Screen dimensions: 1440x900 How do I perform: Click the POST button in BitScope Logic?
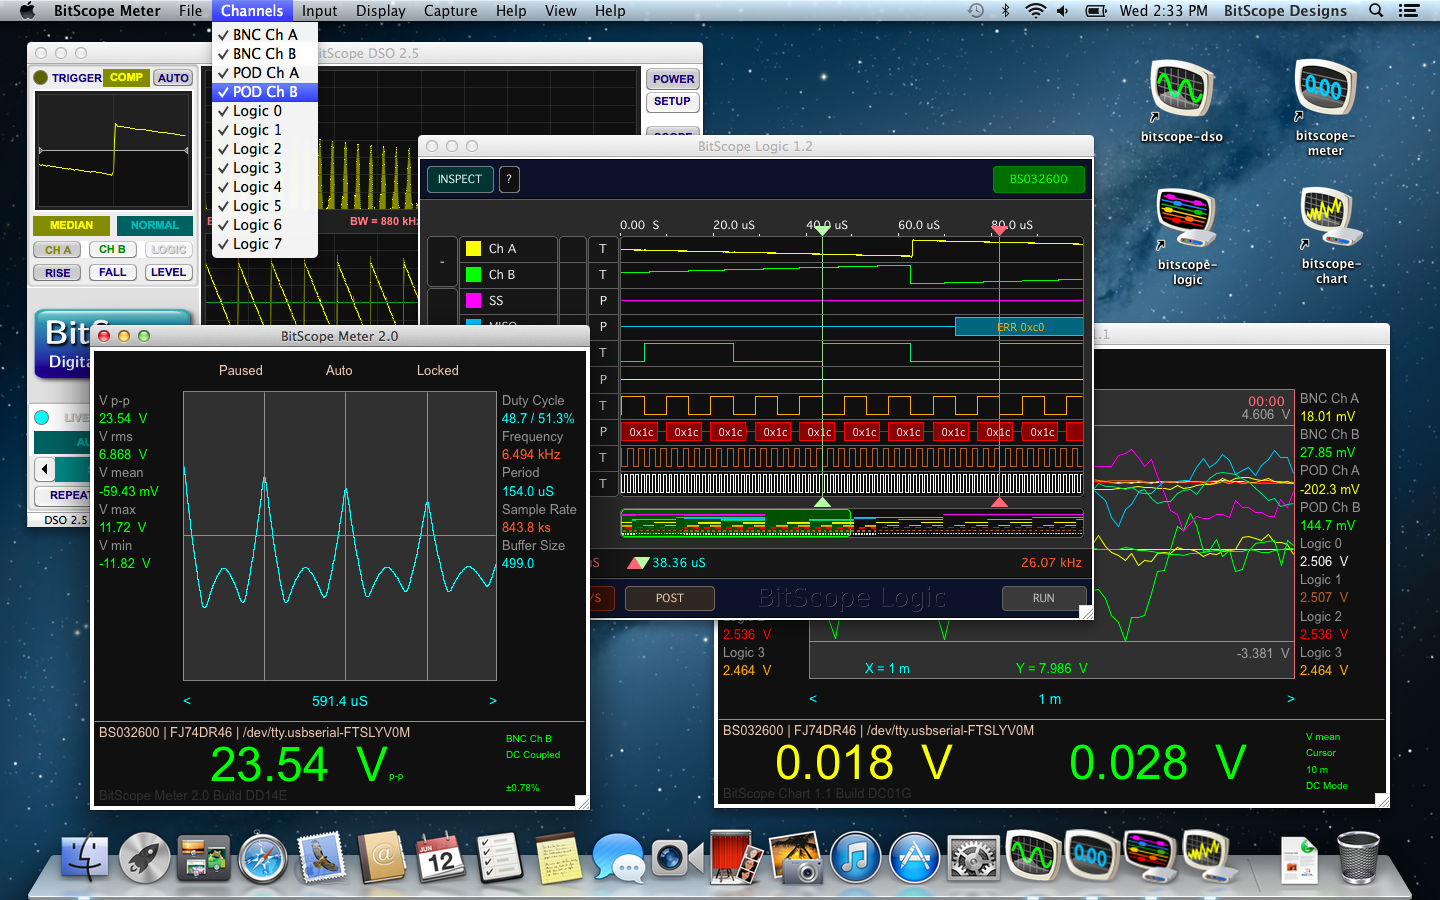click(x=670, y=598)
